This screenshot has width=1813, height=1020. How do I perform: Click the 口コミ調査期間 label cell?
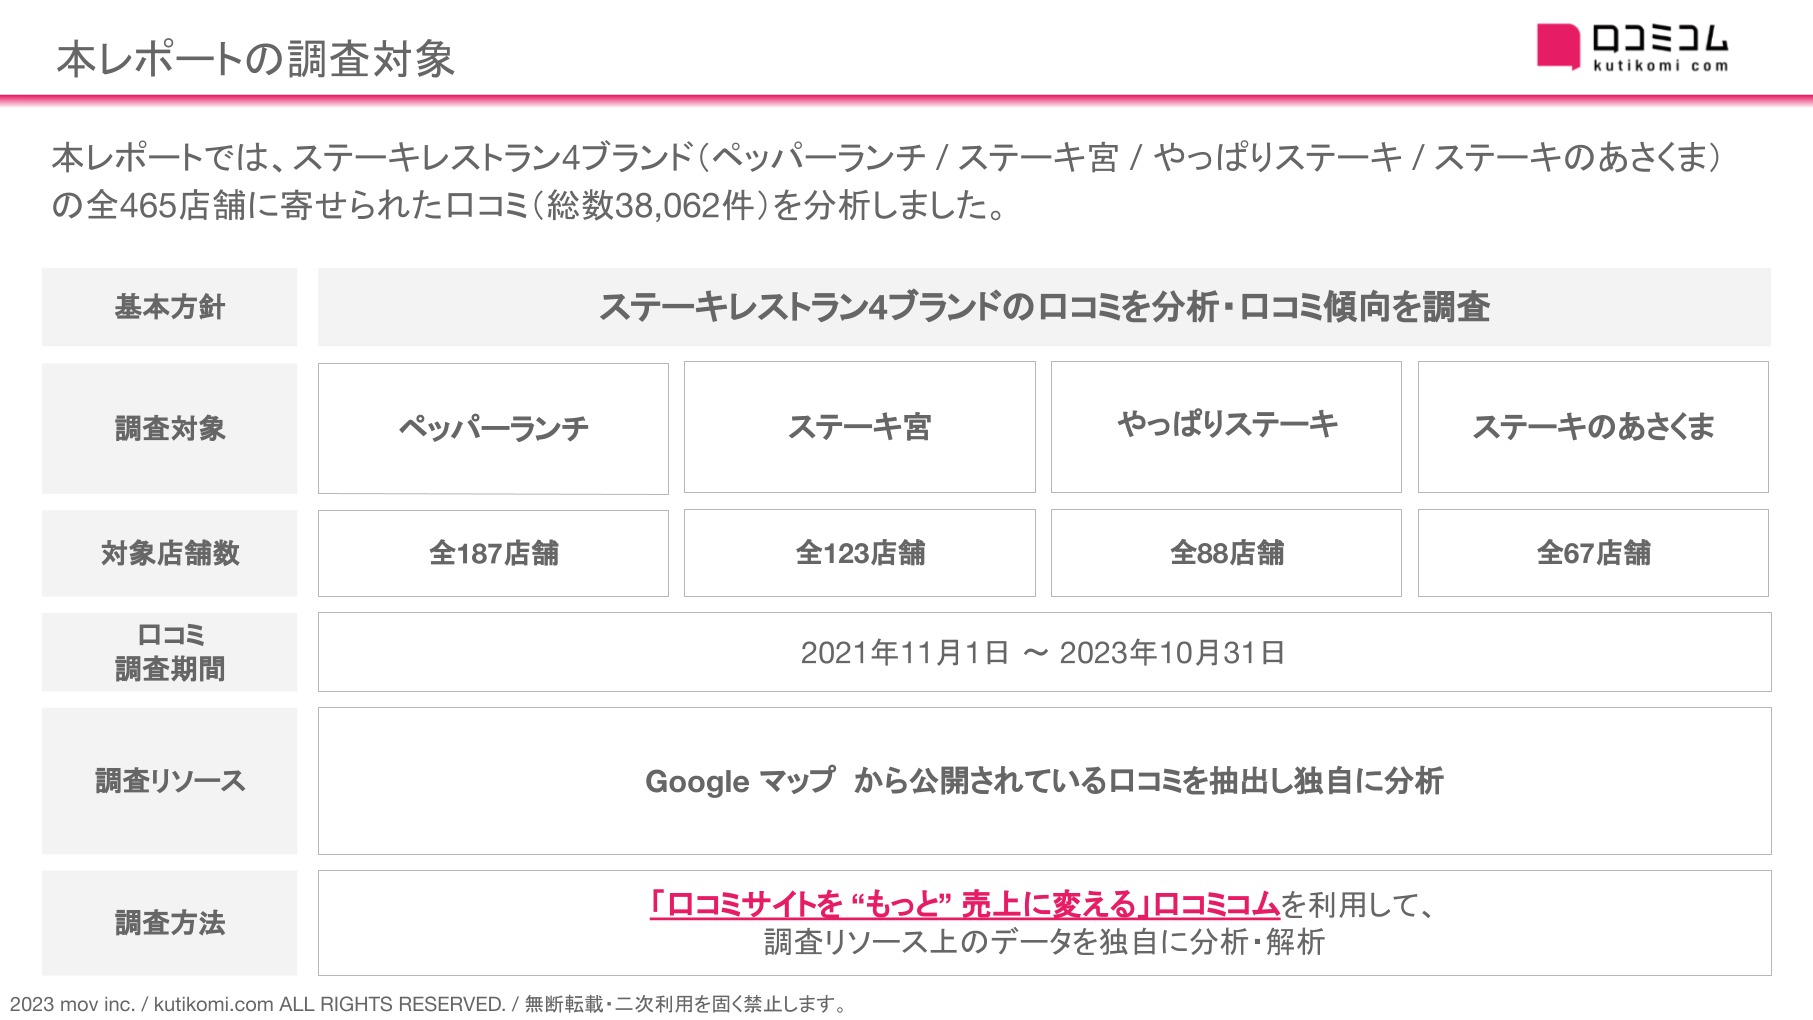170,652
